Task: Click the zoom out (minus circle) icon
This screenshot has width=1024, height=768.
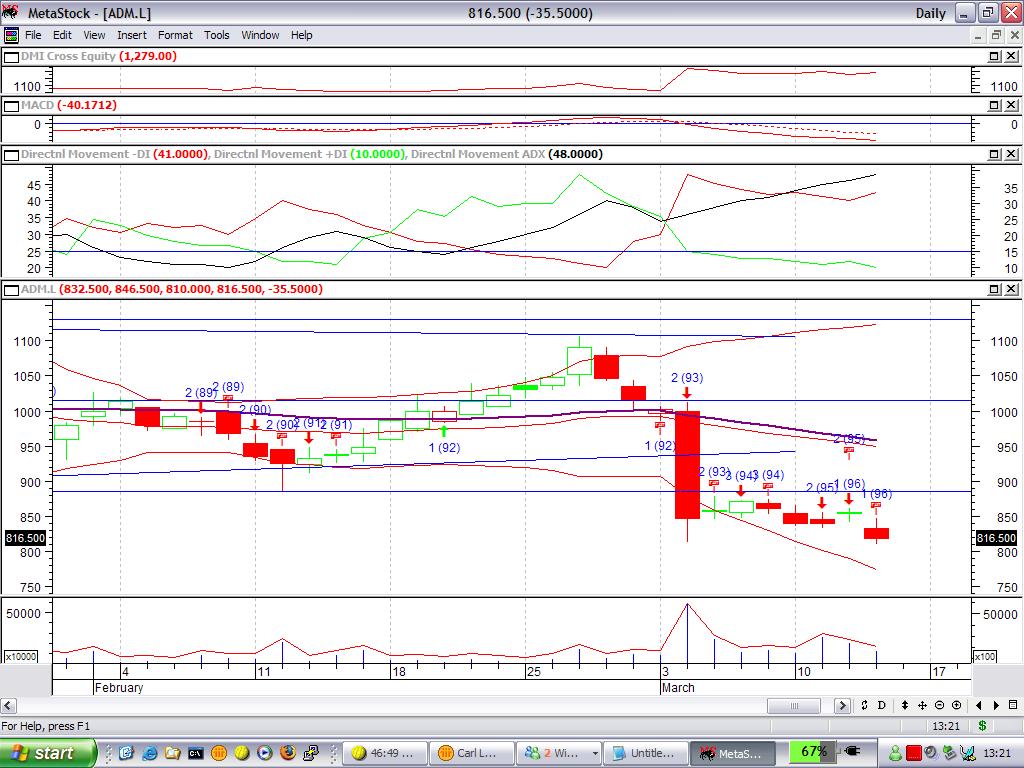Action: point(939,705)
